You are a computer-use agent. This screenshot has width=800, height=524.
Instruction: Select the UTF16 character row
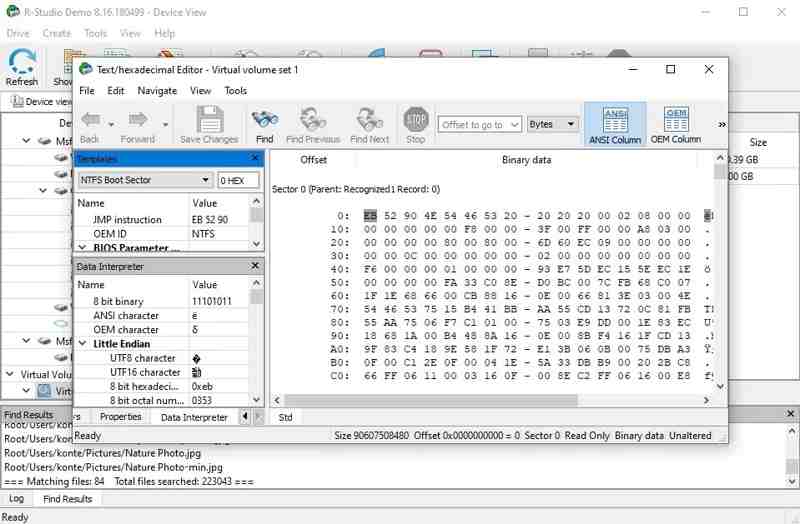(162, 372)
